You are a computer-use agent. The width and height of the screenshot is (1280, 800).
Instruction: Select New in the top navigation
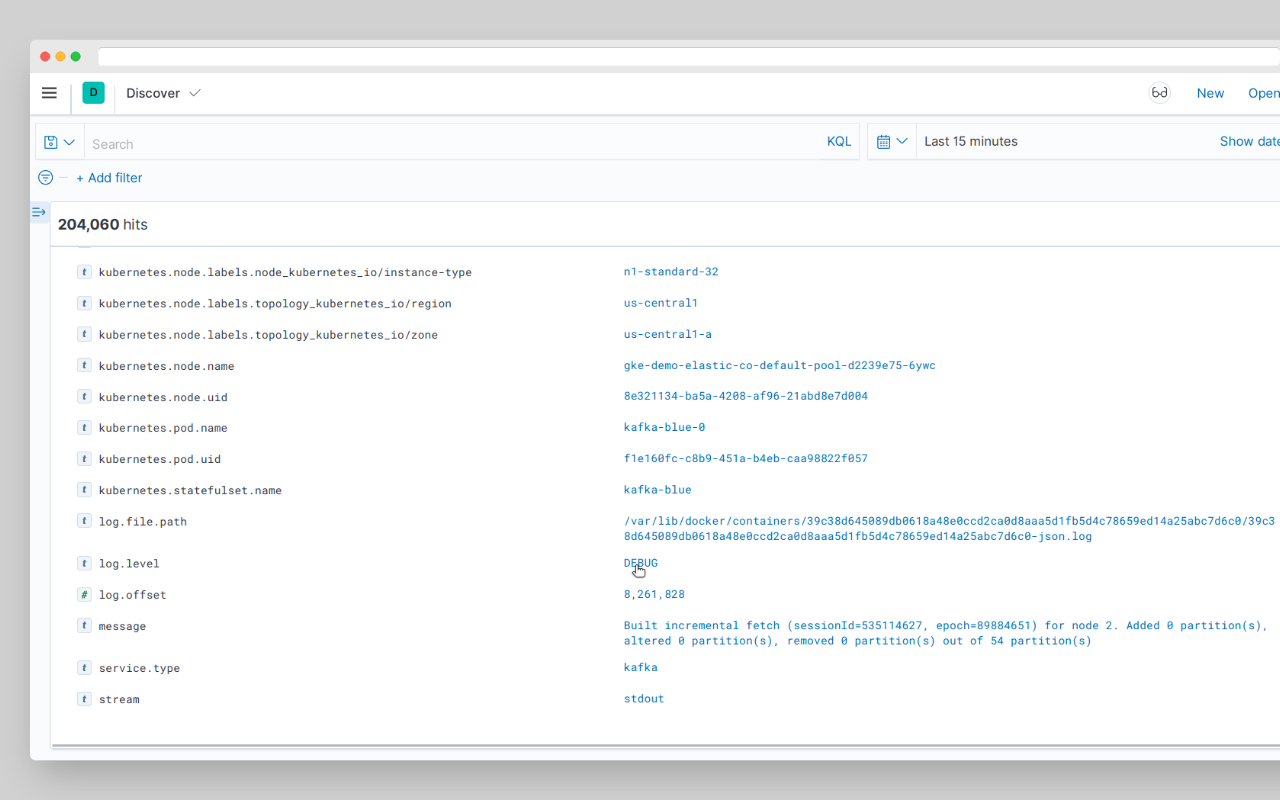(1210, 92)
